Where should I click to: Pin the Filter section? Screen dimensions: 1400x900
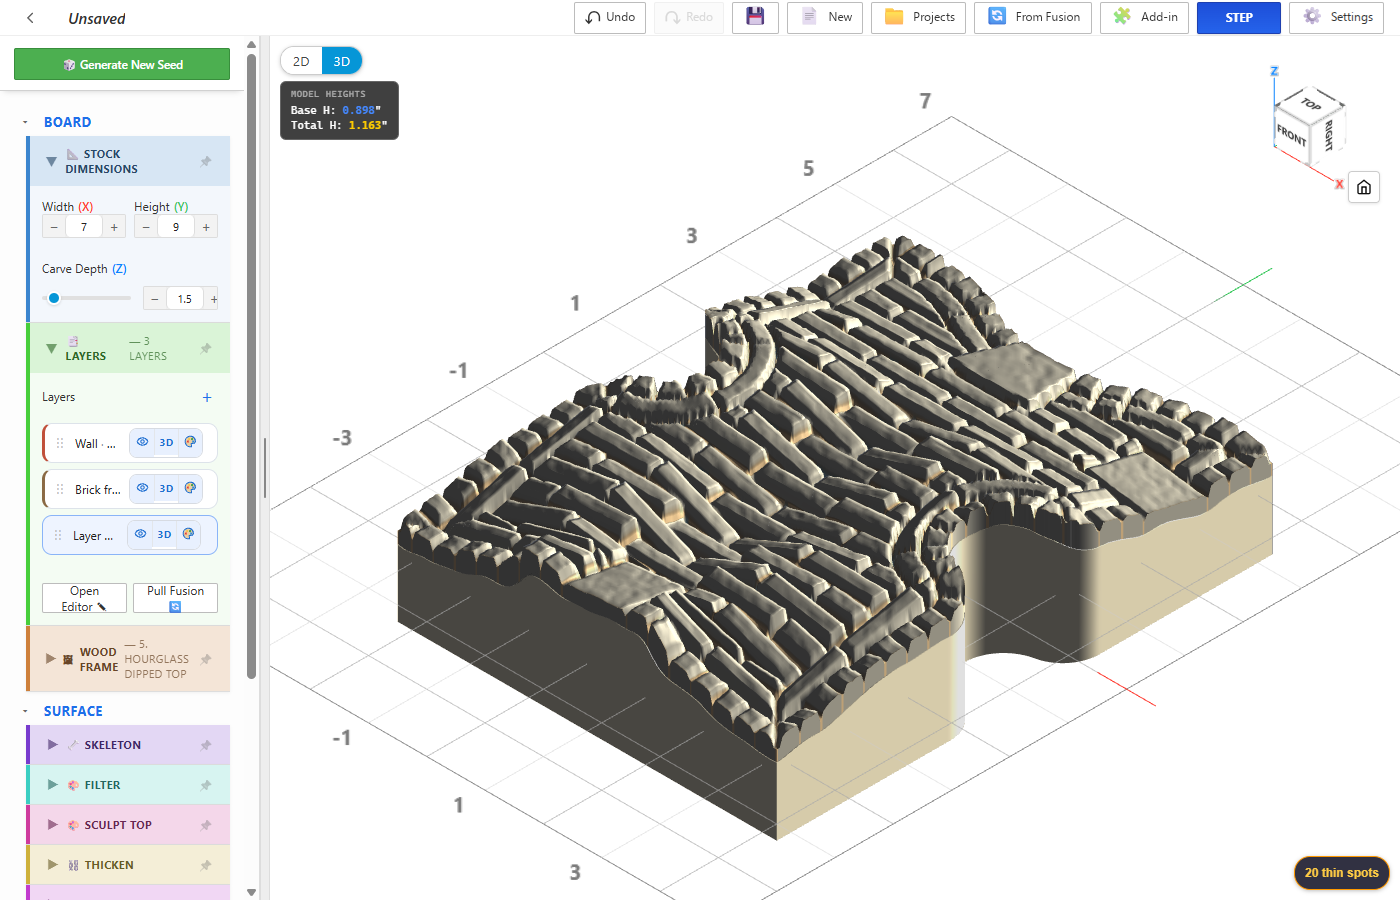[206, 785]
